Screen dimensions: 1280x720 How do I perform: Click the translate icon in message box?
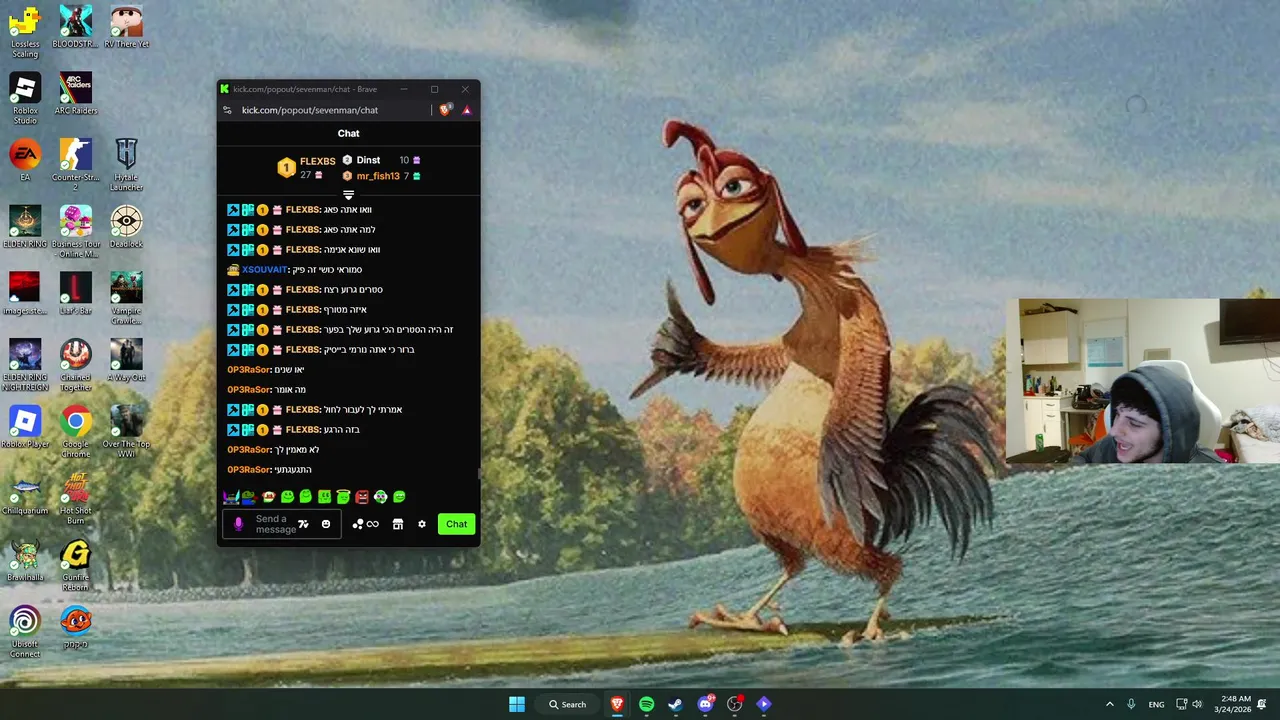(x=303, y=524)
